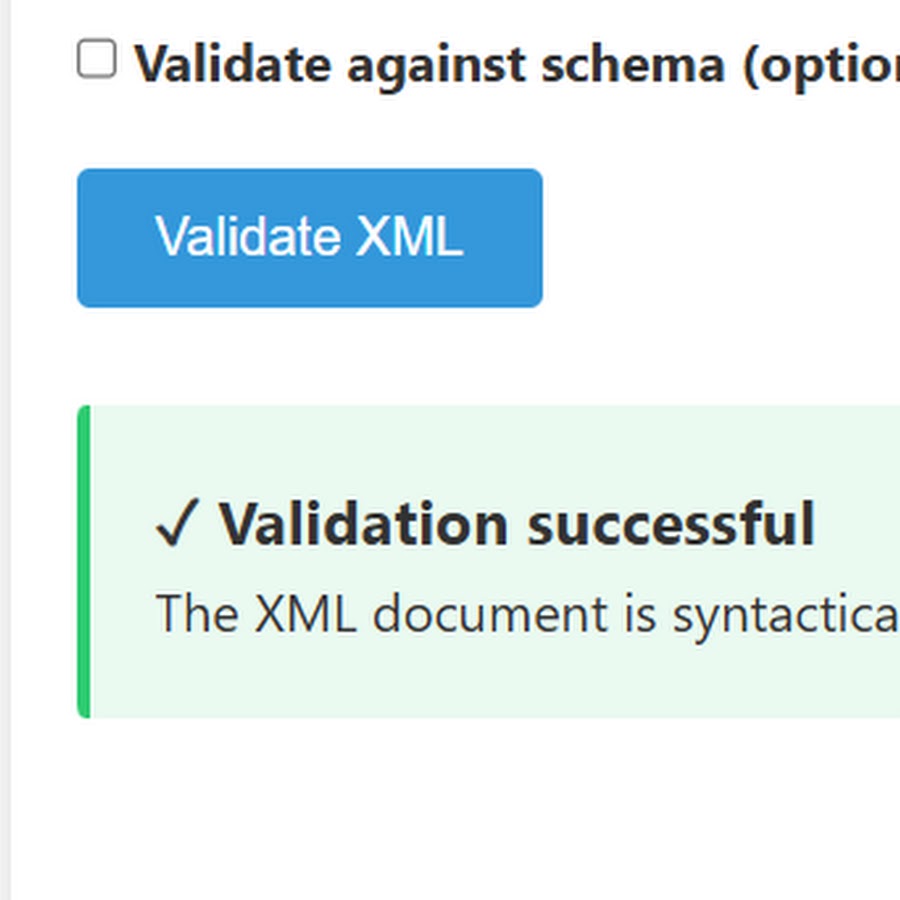Click the blank space between button and result

pyautogui.click(x=453, y=356)
